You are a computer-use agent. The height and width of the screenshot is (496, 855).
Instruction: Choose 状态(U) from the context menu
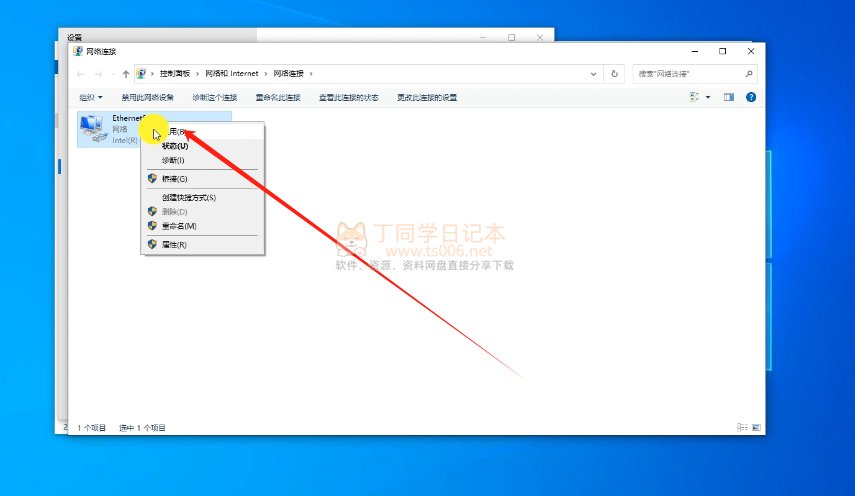pos(202,146)
